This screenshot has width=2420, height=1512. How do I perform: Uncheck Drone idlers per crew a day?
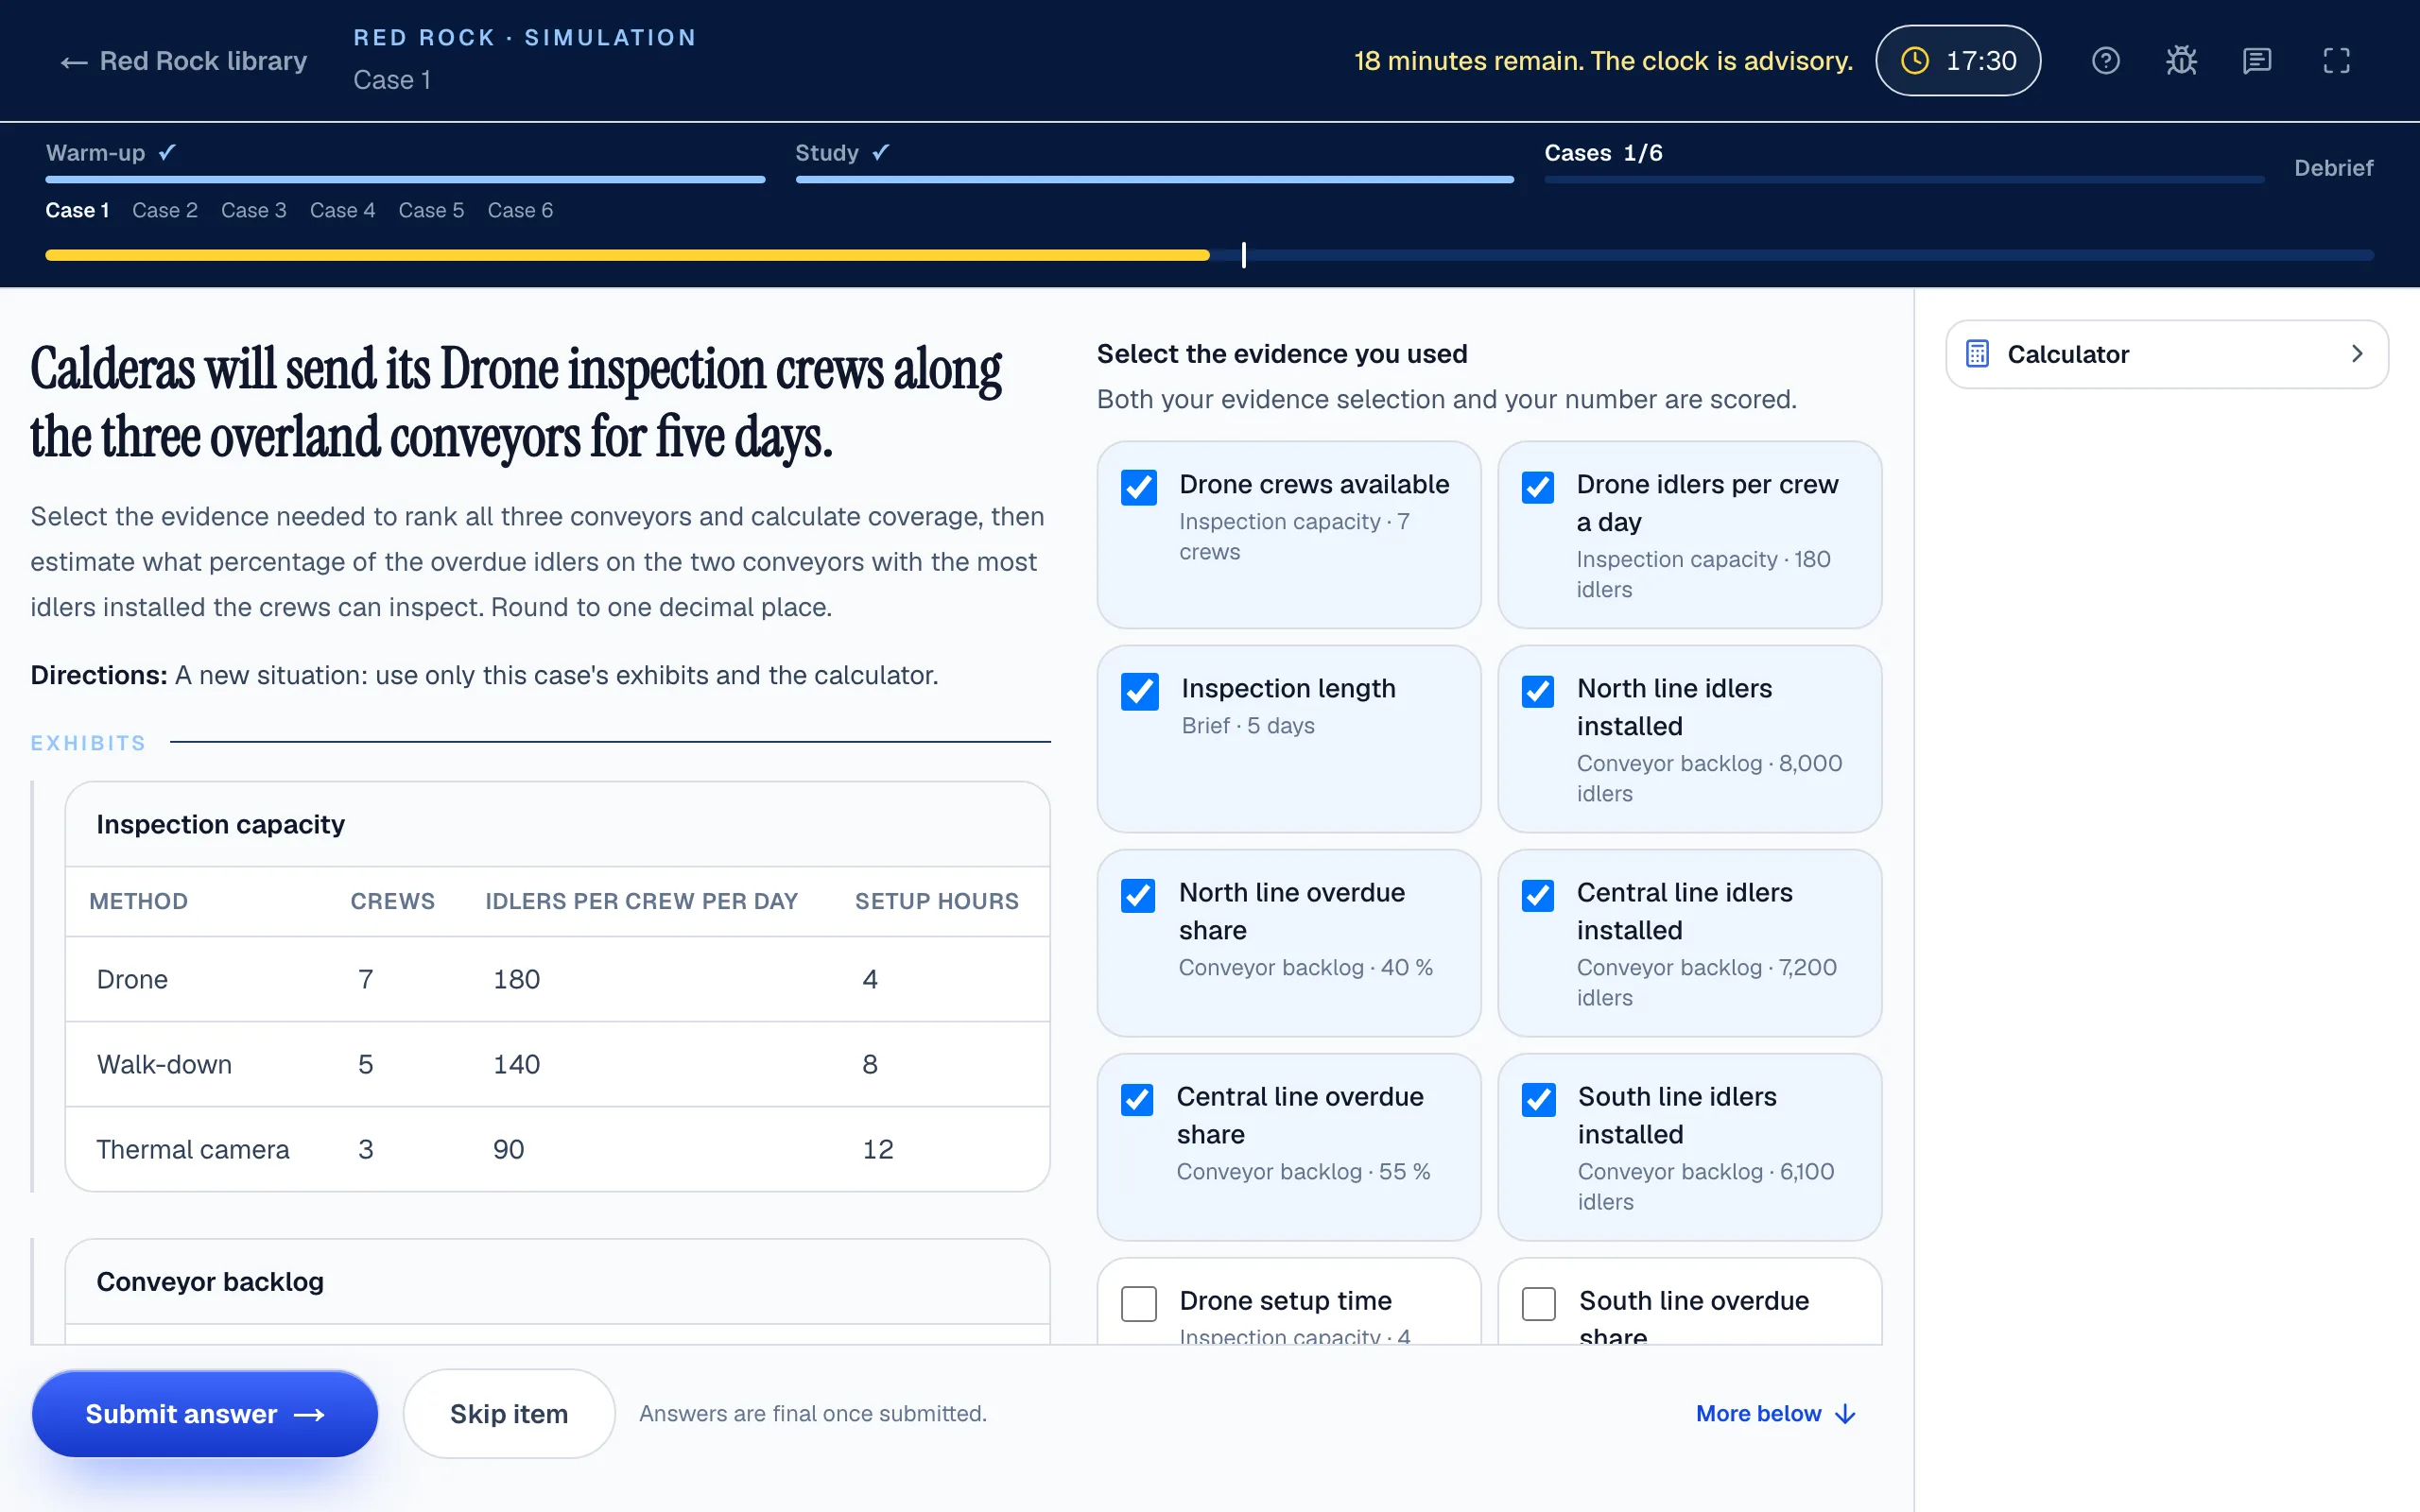click(x=1537, y=487)
